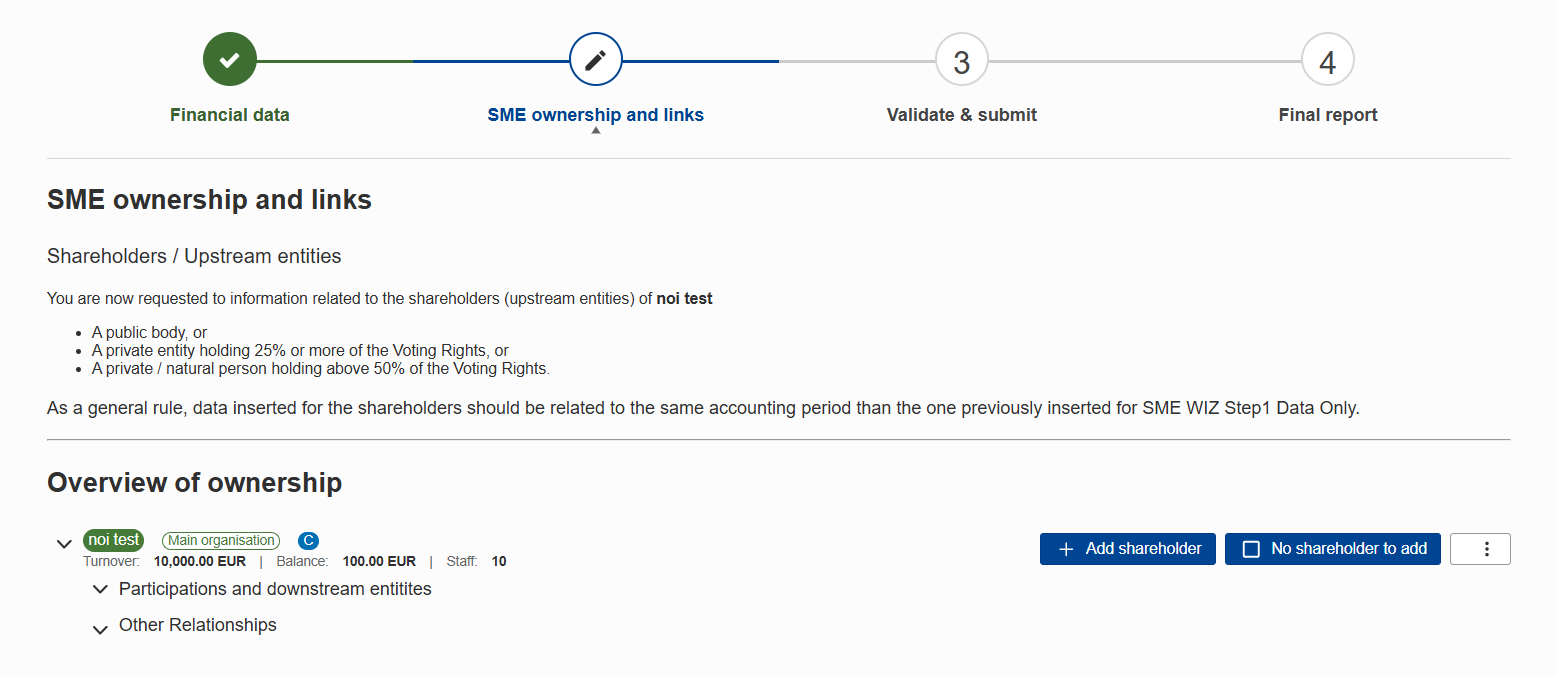Jump to Validate & submit step
Screen dimensions: 1556x676
coord(962,115)
